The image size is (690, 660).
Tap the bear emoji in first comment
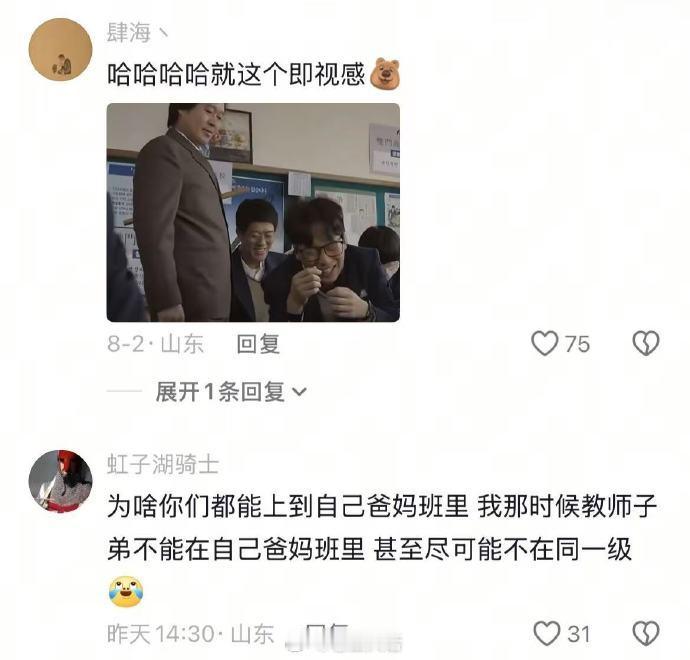point(385,73)
